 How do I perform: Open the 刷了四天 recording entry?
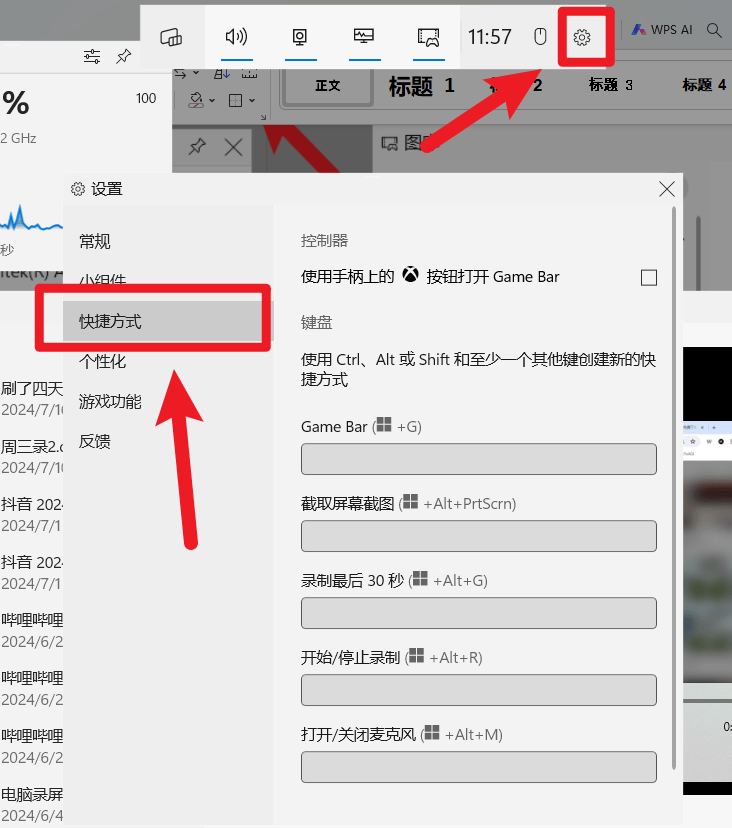pyautogui.click(x=32, y=399)
